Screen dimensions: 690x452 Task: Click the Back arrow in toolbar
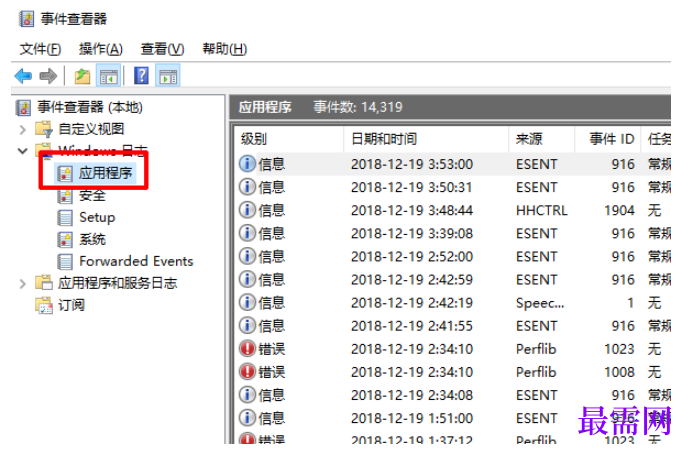tap(23, 76)
